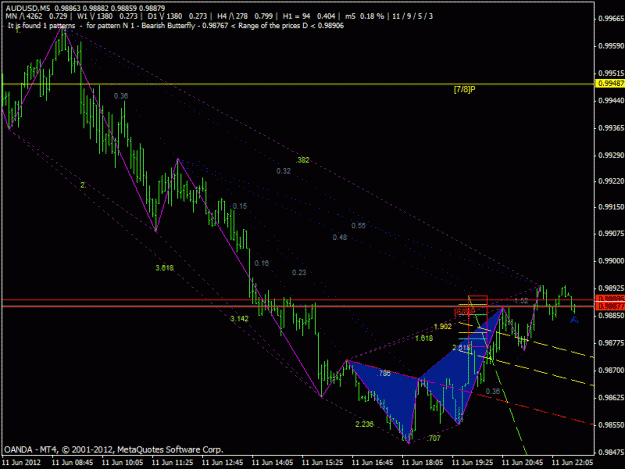Click the 0.99000 price axis value
This screenshot has width=625, height=469.
click(x=611, y=261)
